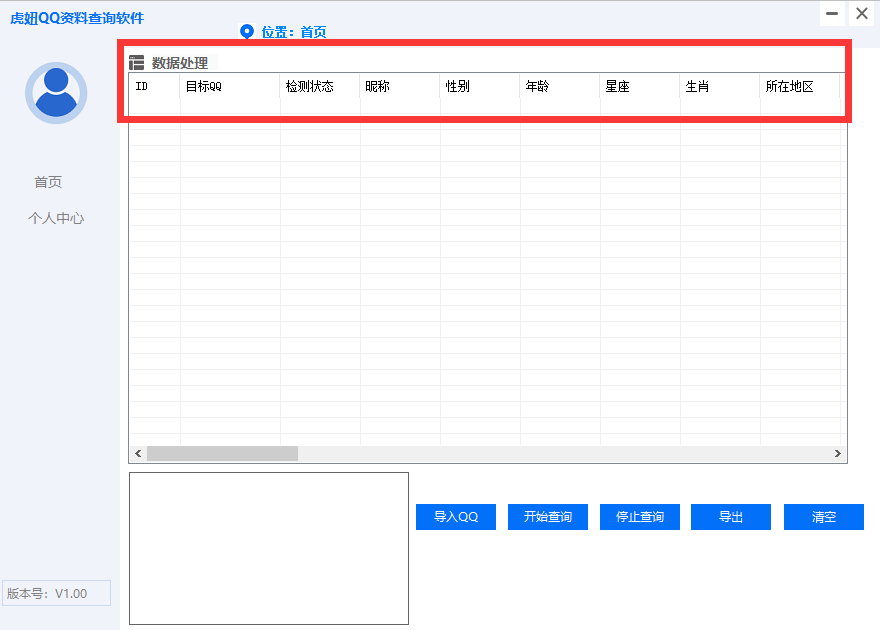Click the 位置: 首页 breadcrumb text
880x630 pixels.
pos(294,32)
